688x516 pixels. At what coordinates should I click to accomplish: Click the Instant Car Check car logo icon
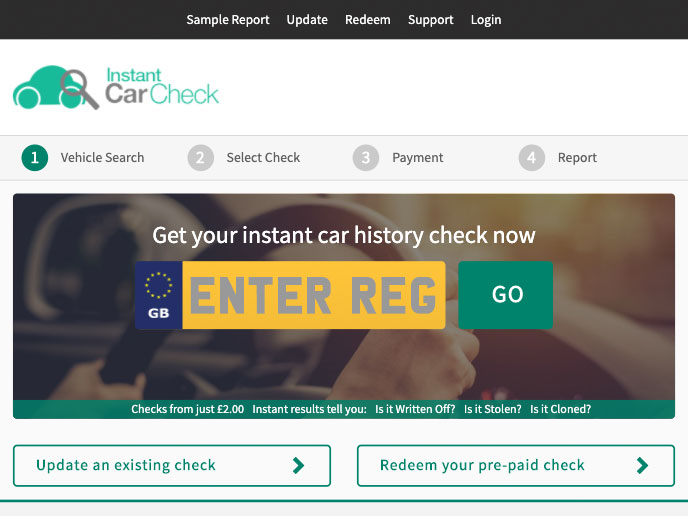coord(55,87)
